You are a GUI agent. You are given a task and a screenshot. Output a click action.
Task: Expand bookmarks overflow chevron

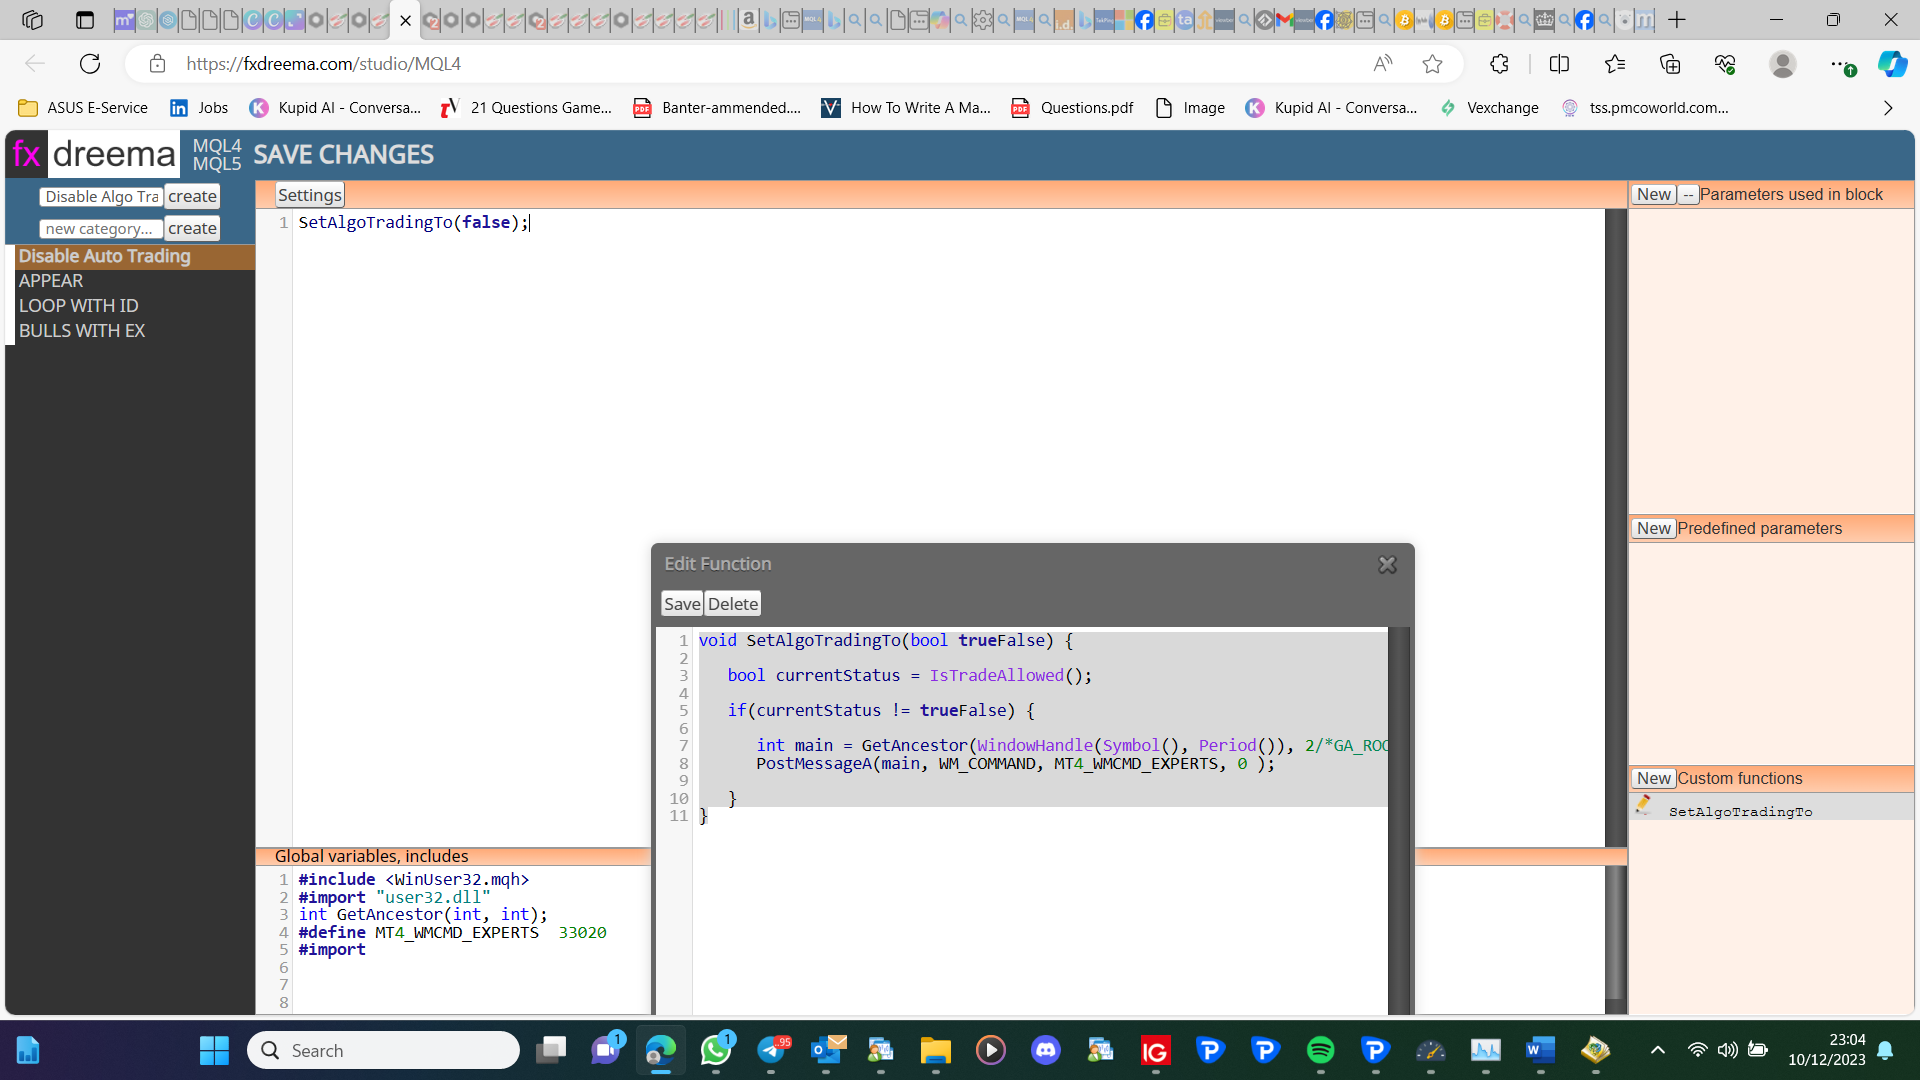tap(1888, 108)
